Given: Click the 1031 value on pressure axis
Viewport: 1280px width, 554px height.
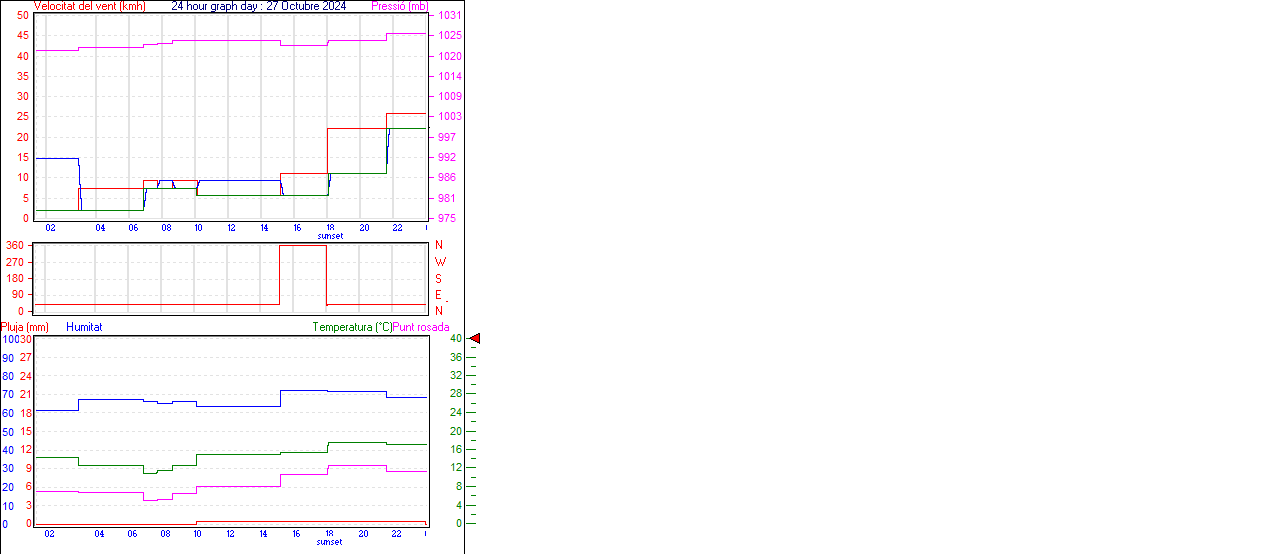Looking at the screenshot, I should 449,16.
